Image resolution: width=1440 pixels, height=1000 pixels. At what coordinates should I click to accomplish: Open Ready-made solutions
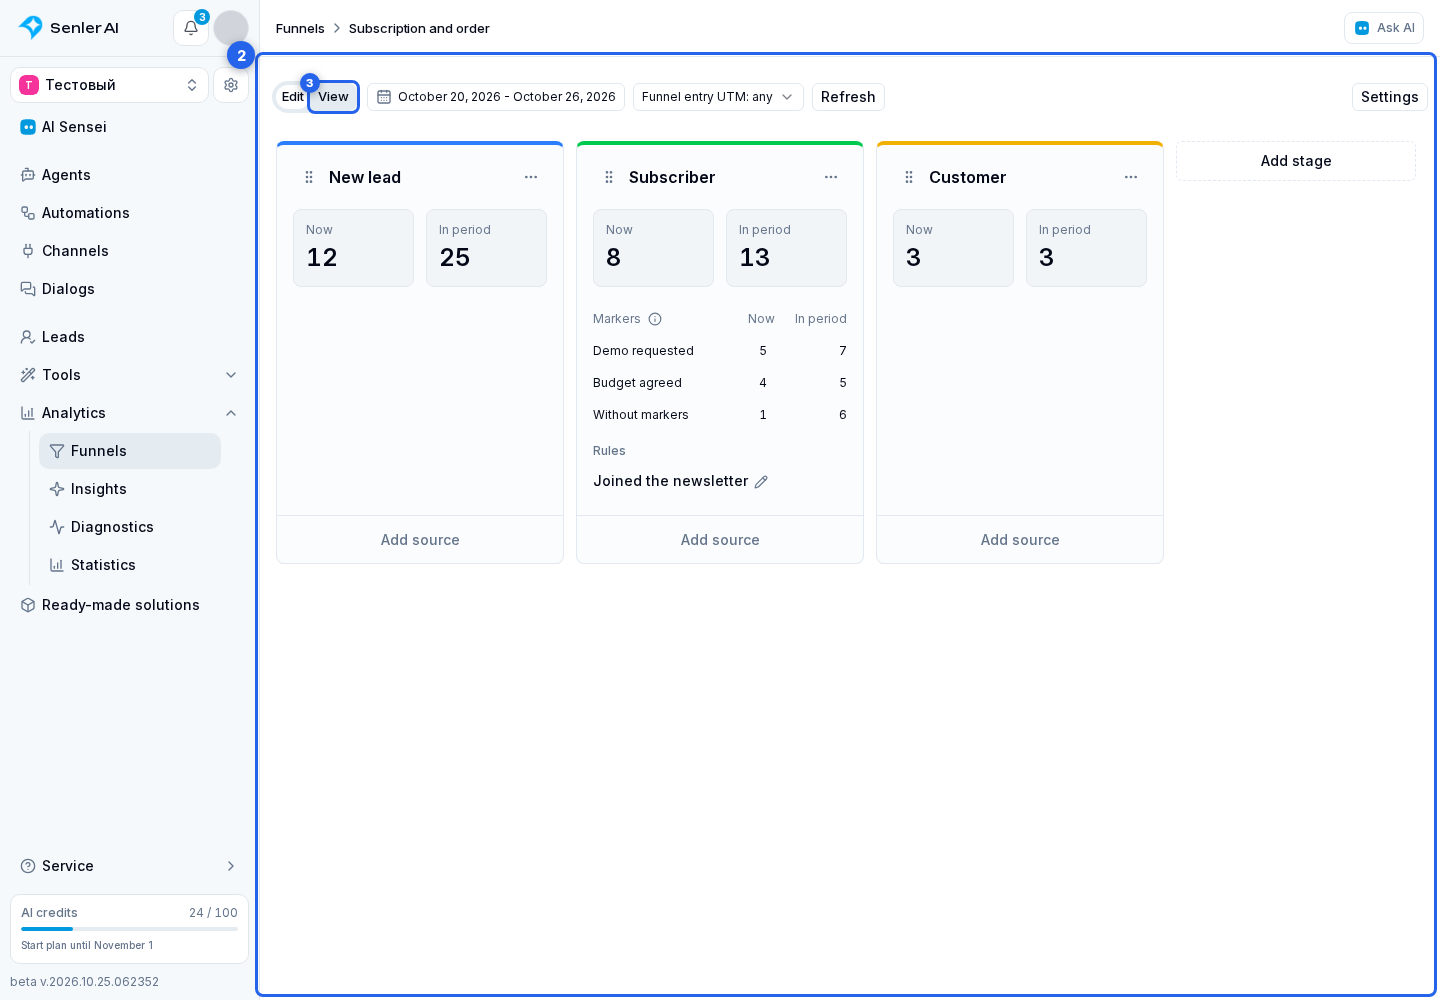tap(130, 605)
